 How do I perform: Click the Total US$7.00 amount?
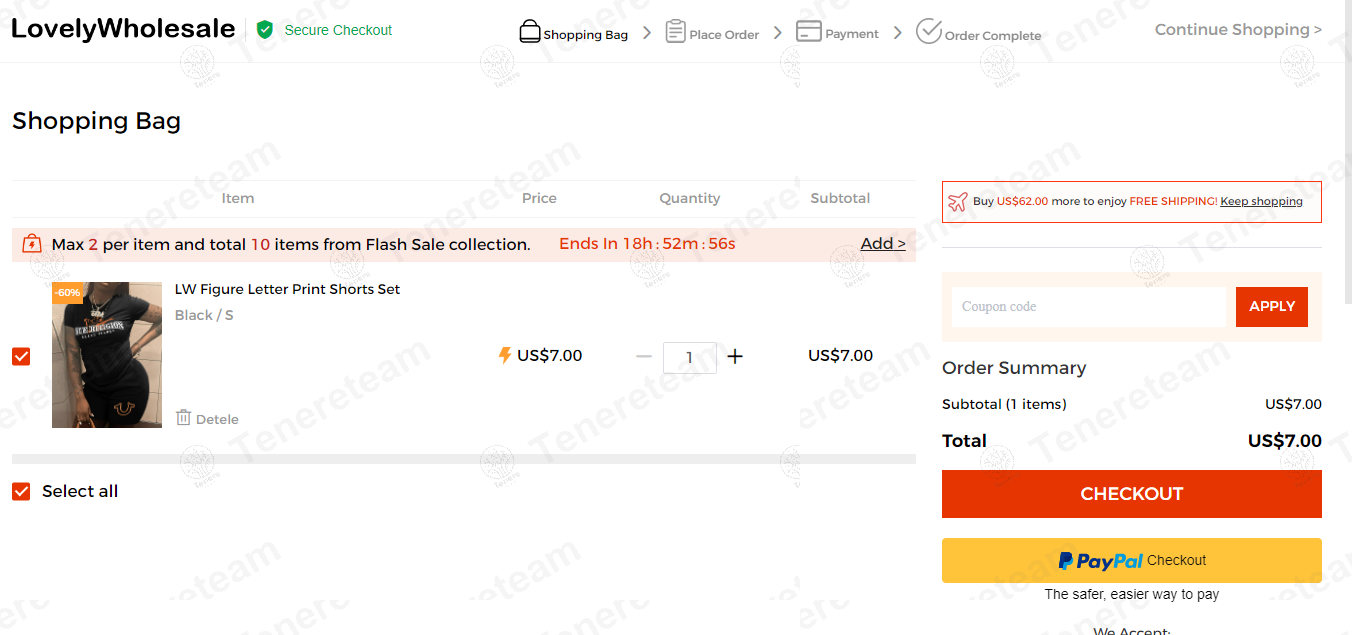(1284, 441)
